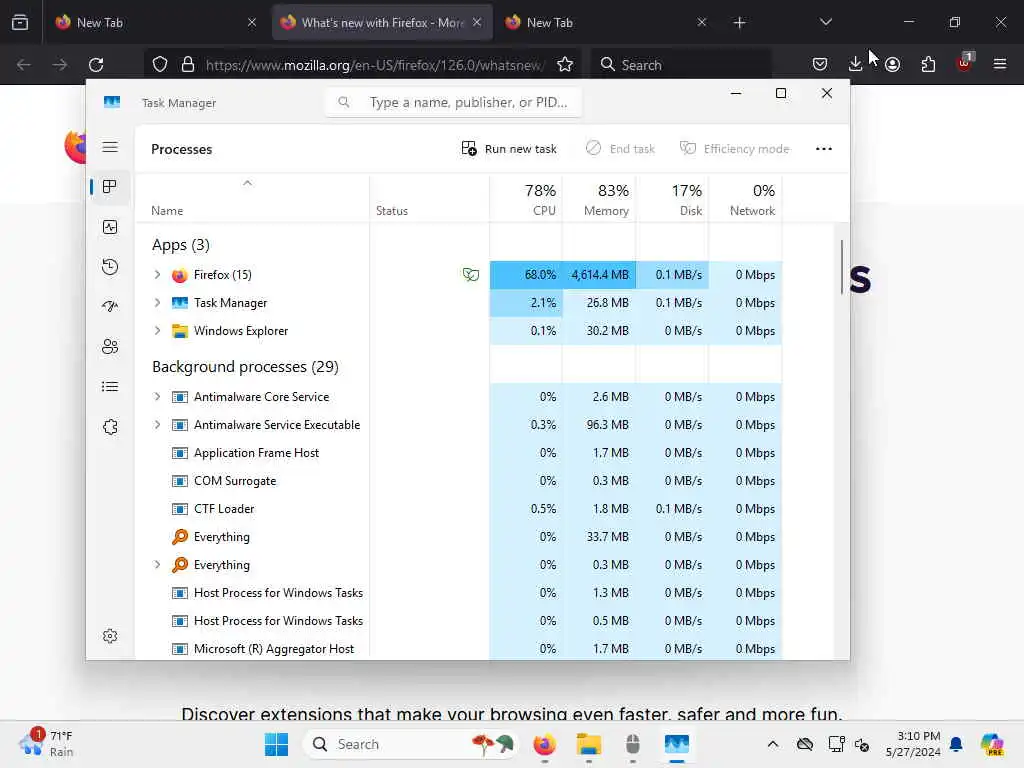
Task: Open Users page icon in sidebar
Action: tap(110, 346)
